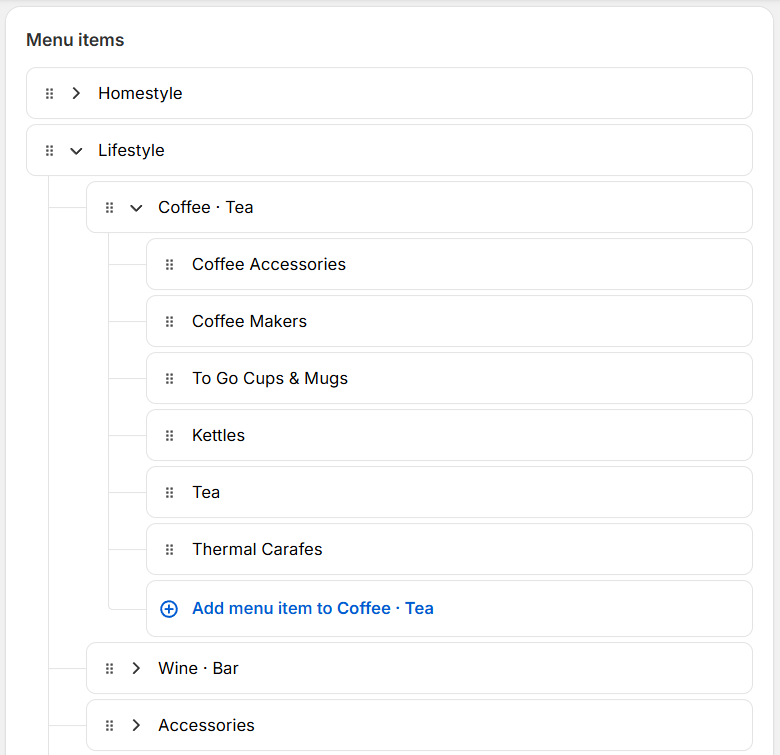The width and height of the screenshot is (780, 755).
Task: Click the Coffee · Tea drag handle
Action: tap(110, 207)
